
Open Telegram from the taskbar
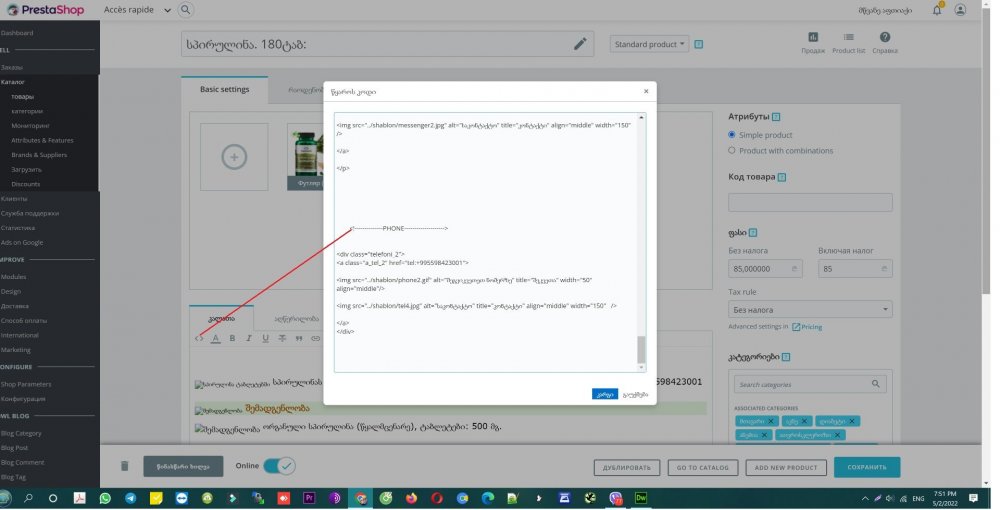pyautogui.click(x=130, y=499)
